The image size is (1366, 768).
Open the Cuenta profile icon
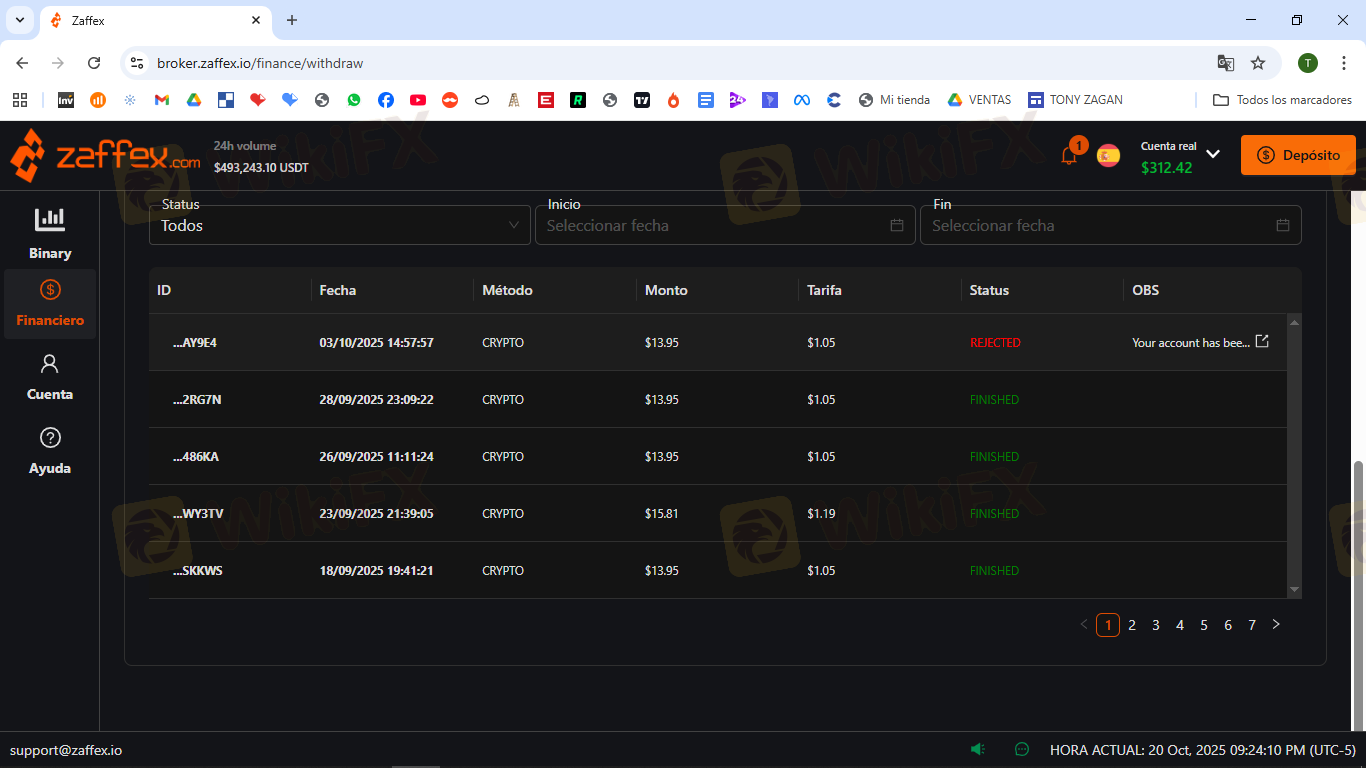pos(50,364)
